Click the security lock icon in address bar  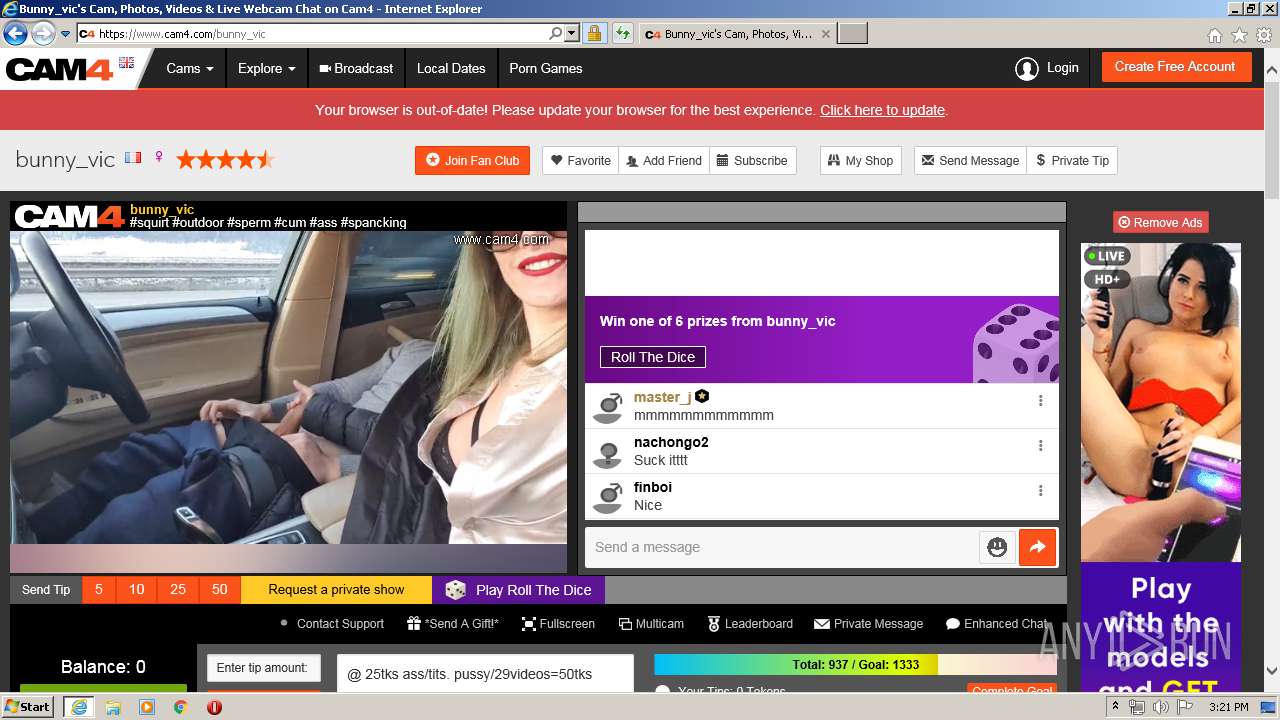[594, 34]
